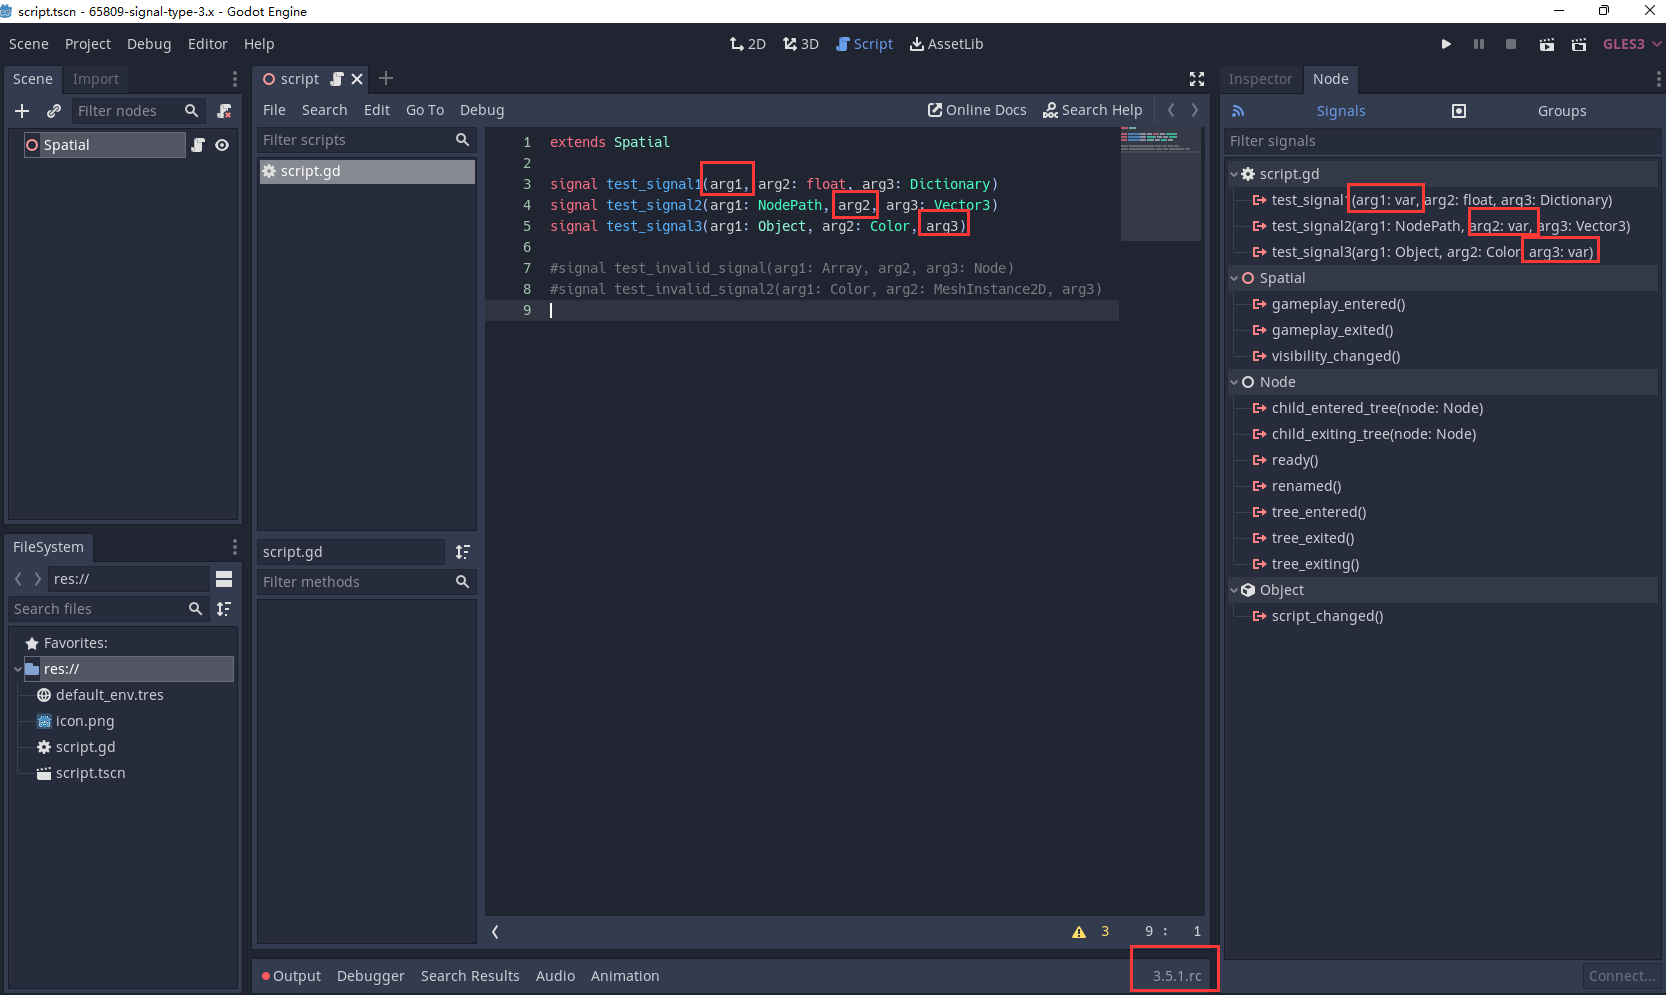Select script.gd in the scripts list
This screenshot has width=1666, height=995.
pos(366,171)
